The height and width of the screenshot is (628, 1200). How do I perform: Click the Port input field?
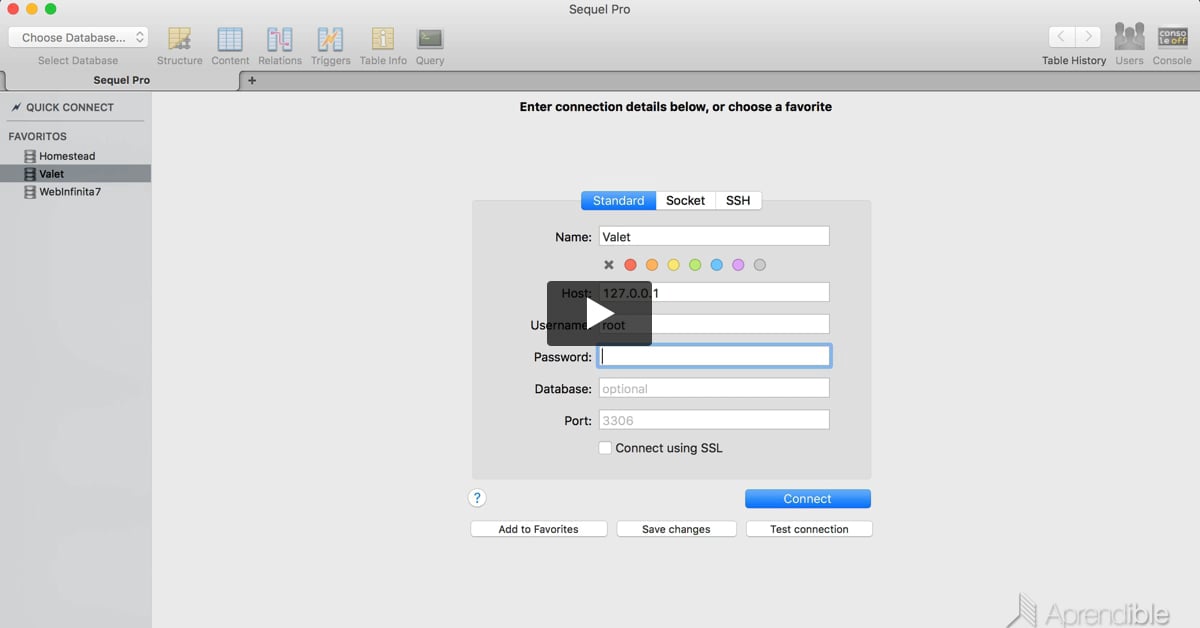(x=714, y=420)
